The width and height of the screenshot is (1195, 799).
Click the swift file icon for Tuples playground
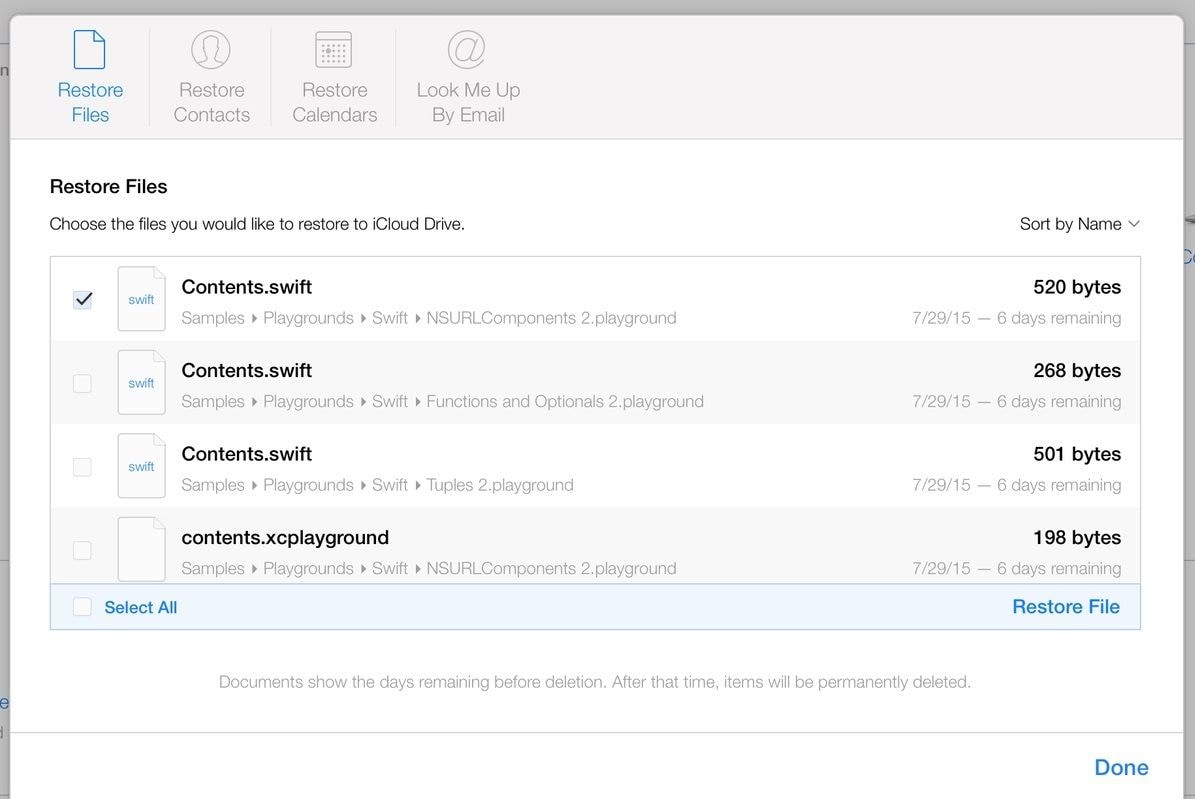pos(141,466)
